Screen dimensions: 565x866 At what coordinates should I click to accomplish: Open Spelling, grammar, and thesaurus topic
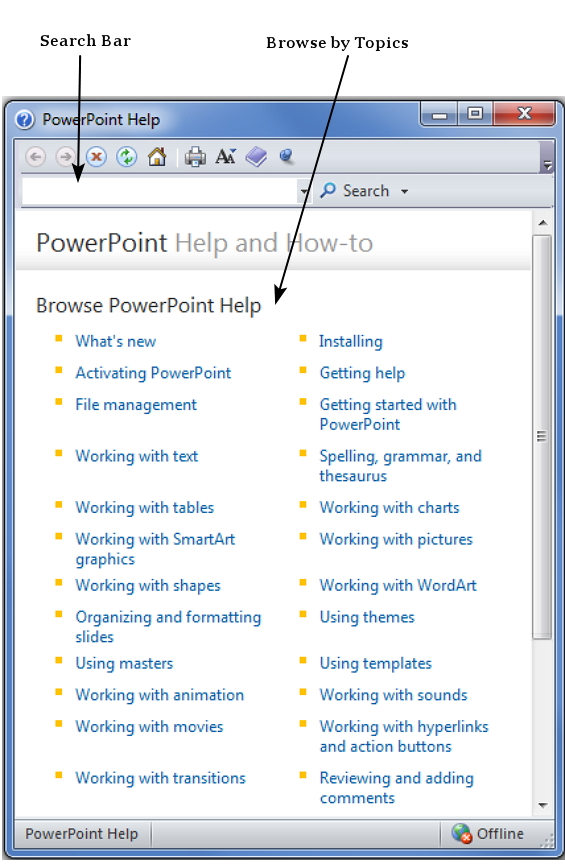(x=400, y=466)
